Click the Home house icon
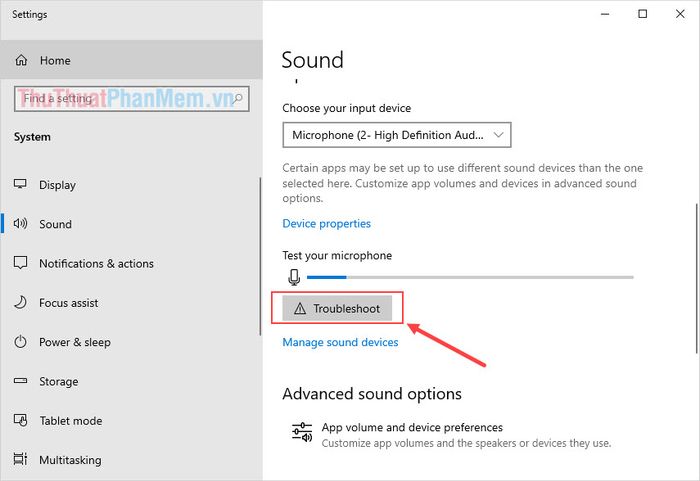 pyautogui.click(x=21, y=60)
